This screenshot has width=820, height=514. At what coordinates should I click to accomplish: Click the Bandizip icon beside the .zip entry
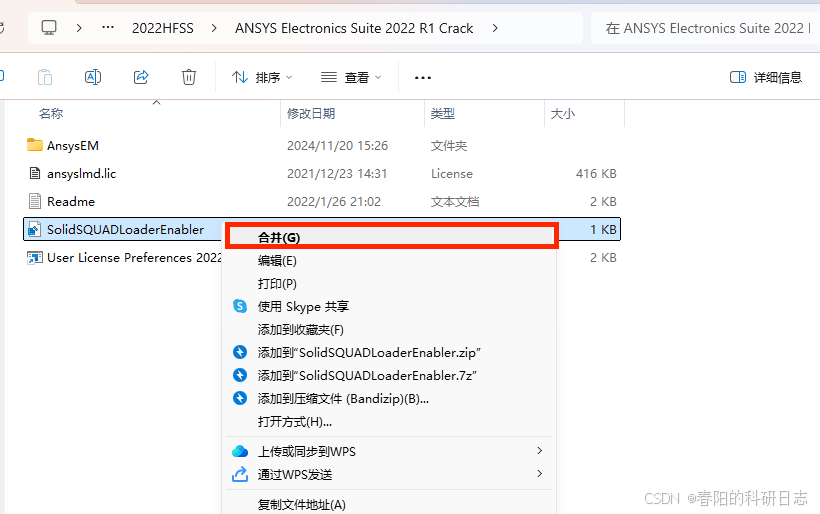pyautogui.click(x=240, y=352)
